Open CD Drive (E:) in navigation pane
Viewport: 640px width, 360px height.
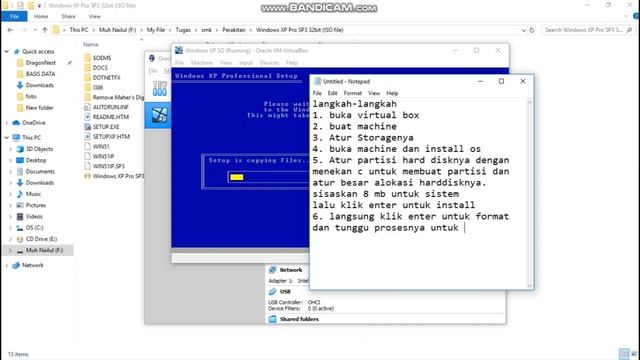pos(41,239)
